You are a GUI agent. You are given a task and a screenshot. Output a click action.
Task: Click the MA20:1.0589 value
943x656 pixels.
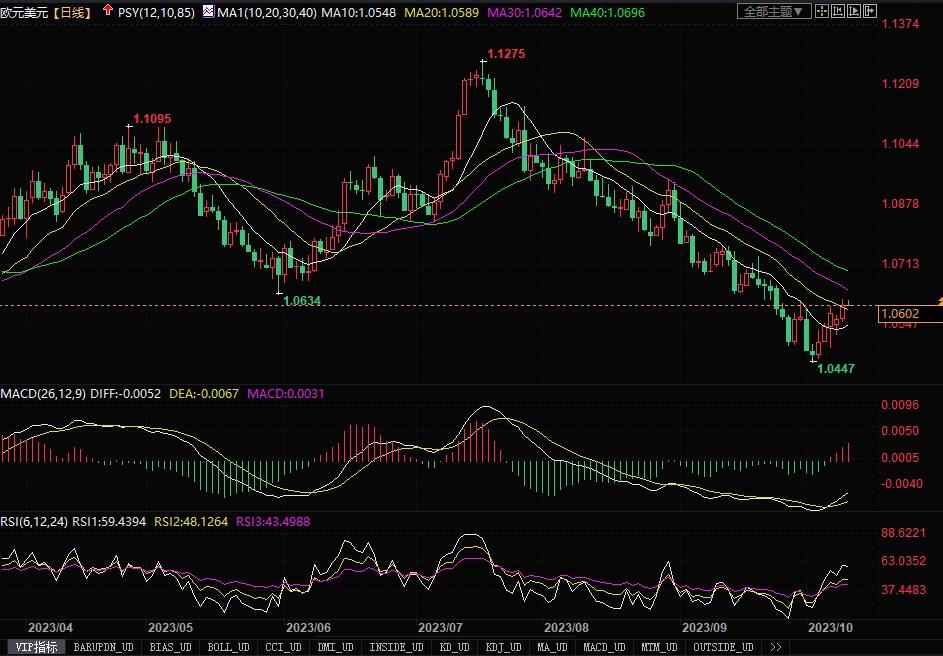pos(441,12)
